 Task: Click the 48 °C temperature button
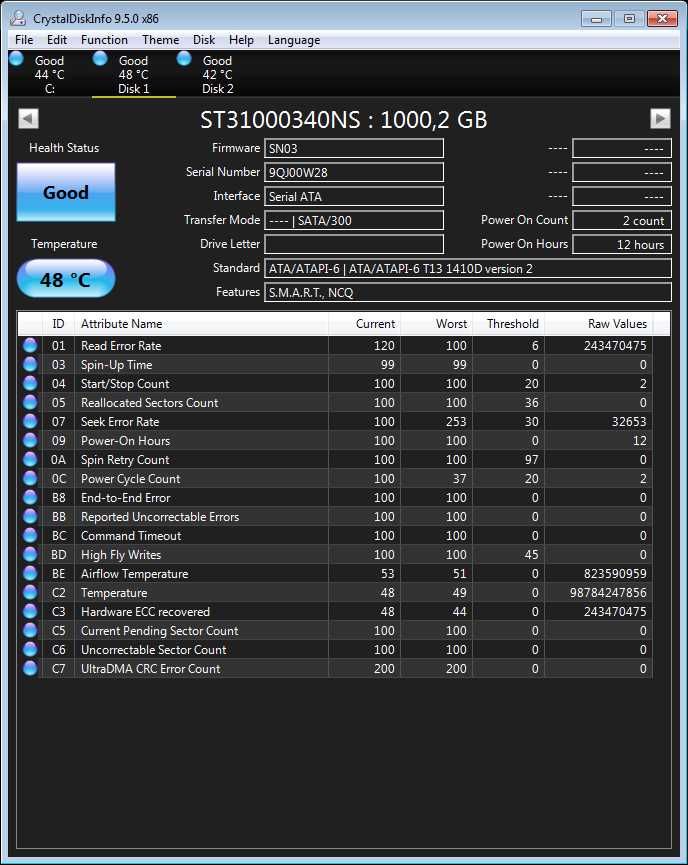(x=66, y=279)
